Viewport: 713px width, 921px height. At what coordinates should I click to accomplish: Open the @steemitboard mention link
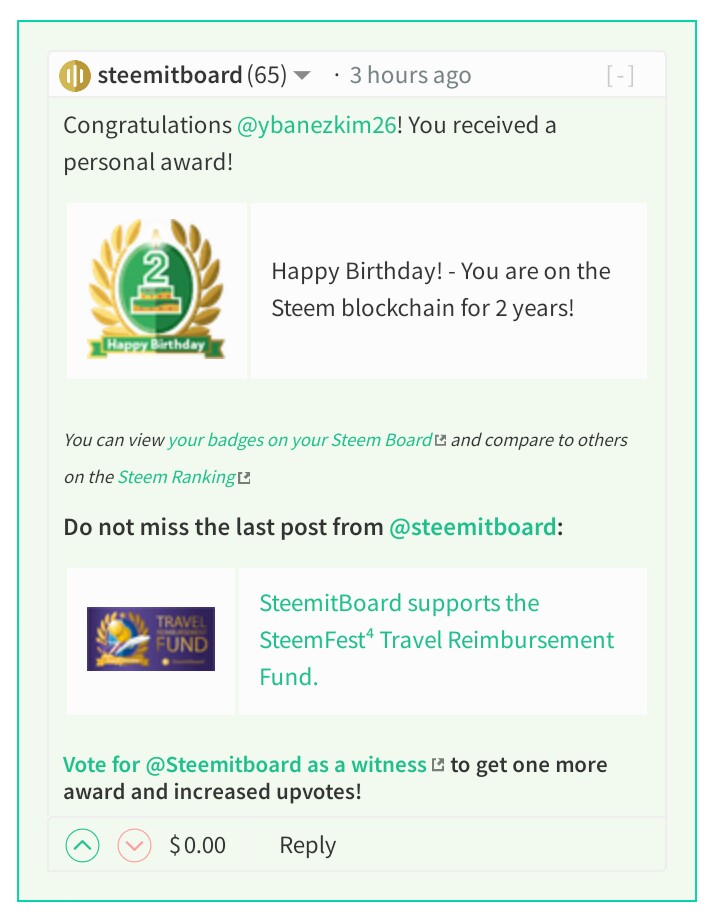(x=473, y=527)
